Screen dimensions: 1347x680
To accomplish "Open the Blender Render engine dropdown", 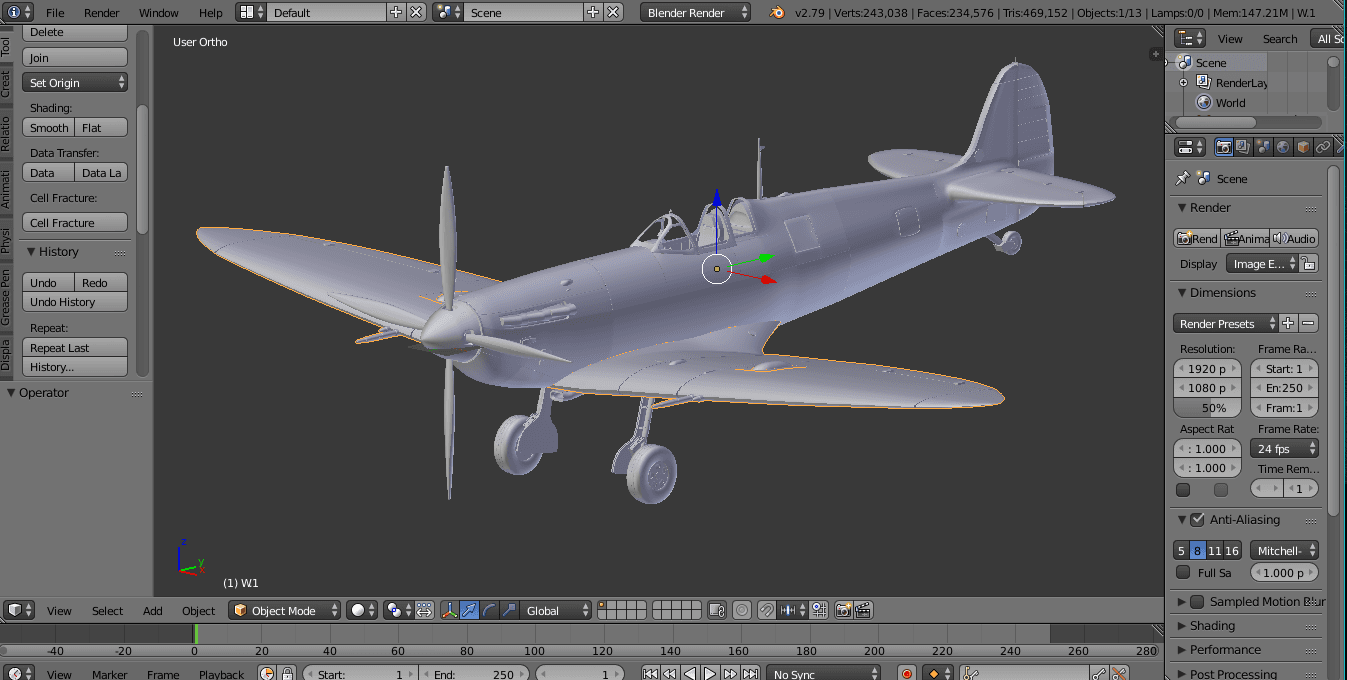I will tap(695, 12).
